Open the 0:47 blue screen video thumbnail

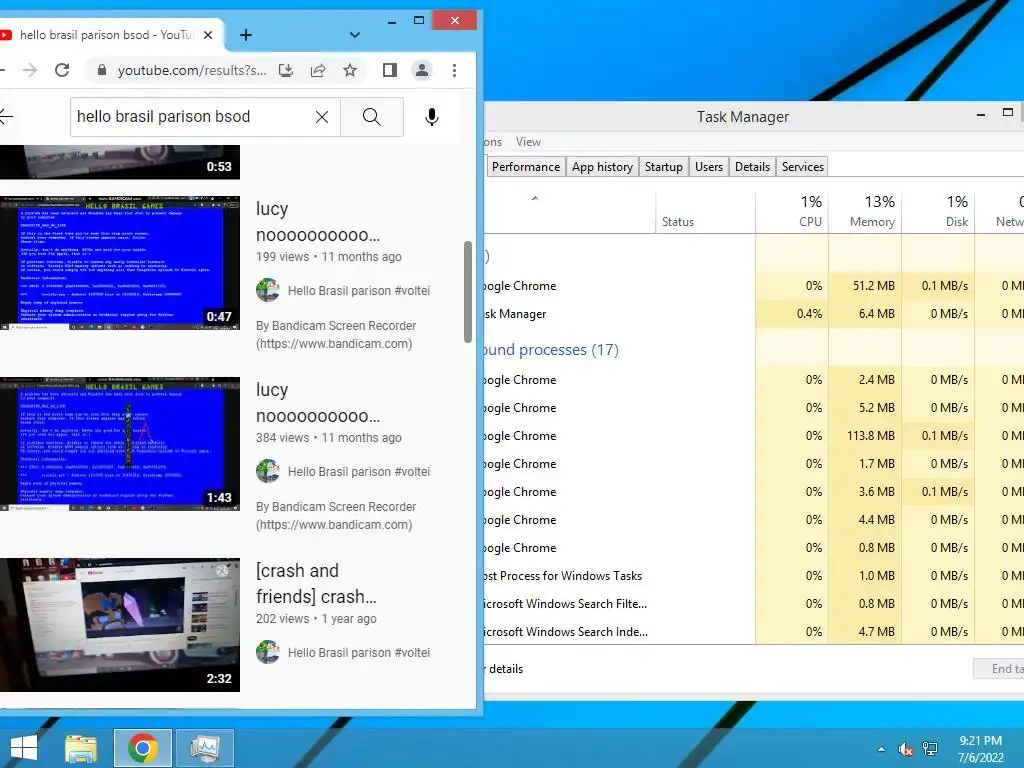(120, 263)
